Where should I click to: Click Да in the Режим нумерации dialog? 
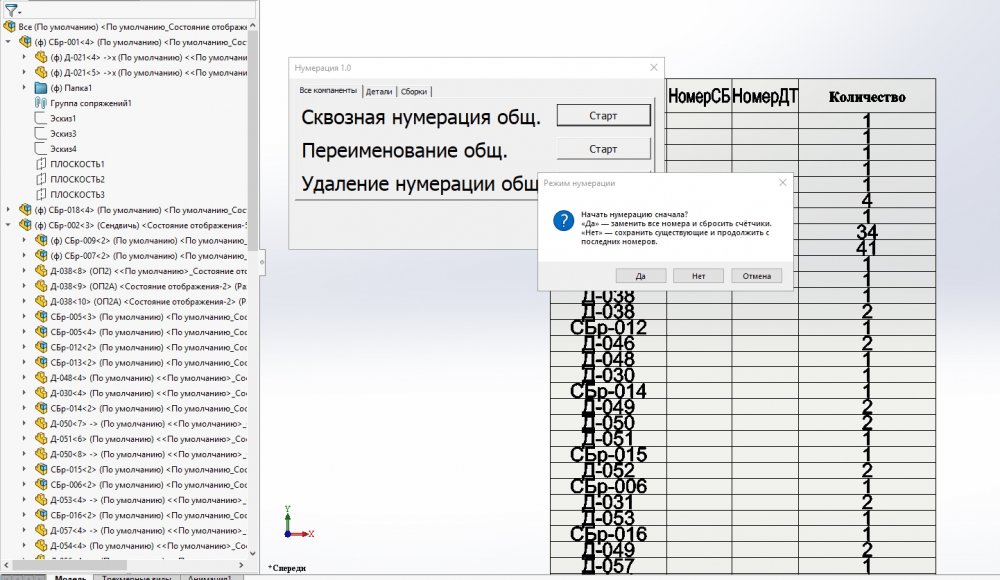coord(640,276)
